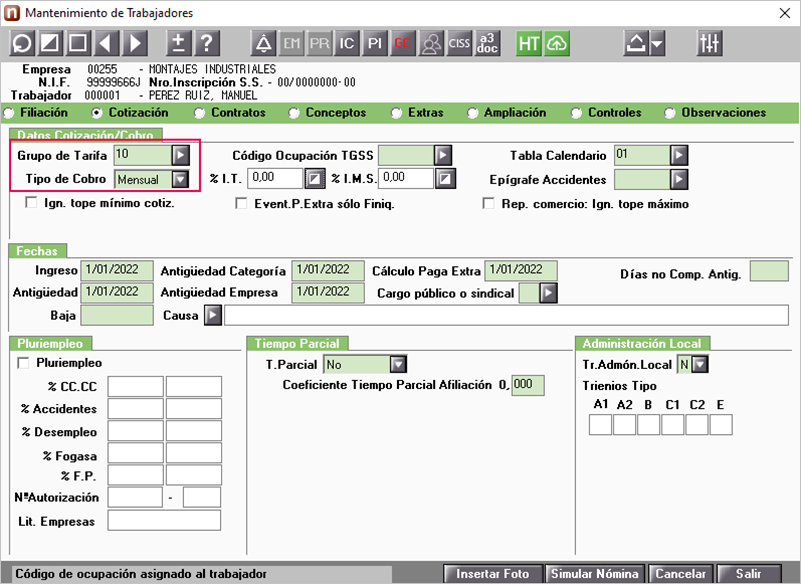
Task: Click the green HT toolbar icon
Action: point(529,43)
